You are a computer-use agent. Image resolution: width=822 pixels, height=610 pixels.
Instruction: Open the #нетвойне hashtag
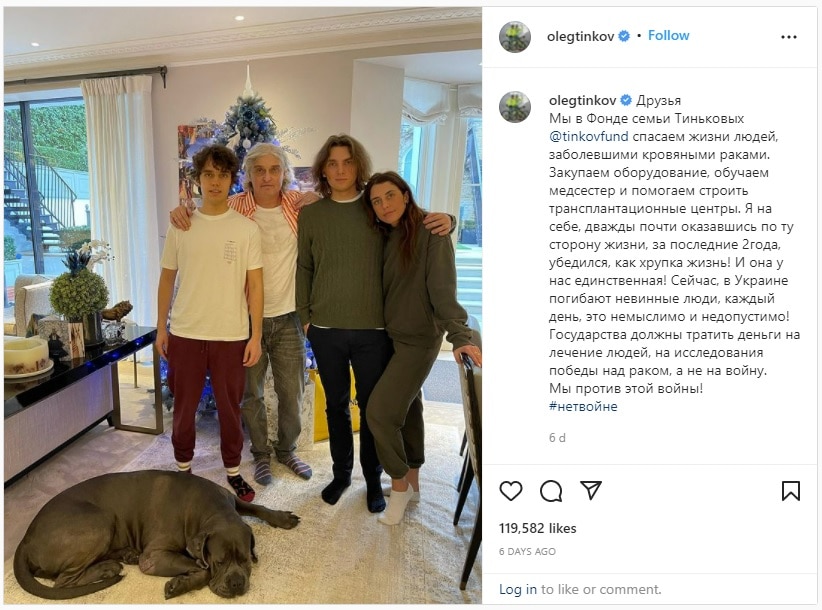583,406
